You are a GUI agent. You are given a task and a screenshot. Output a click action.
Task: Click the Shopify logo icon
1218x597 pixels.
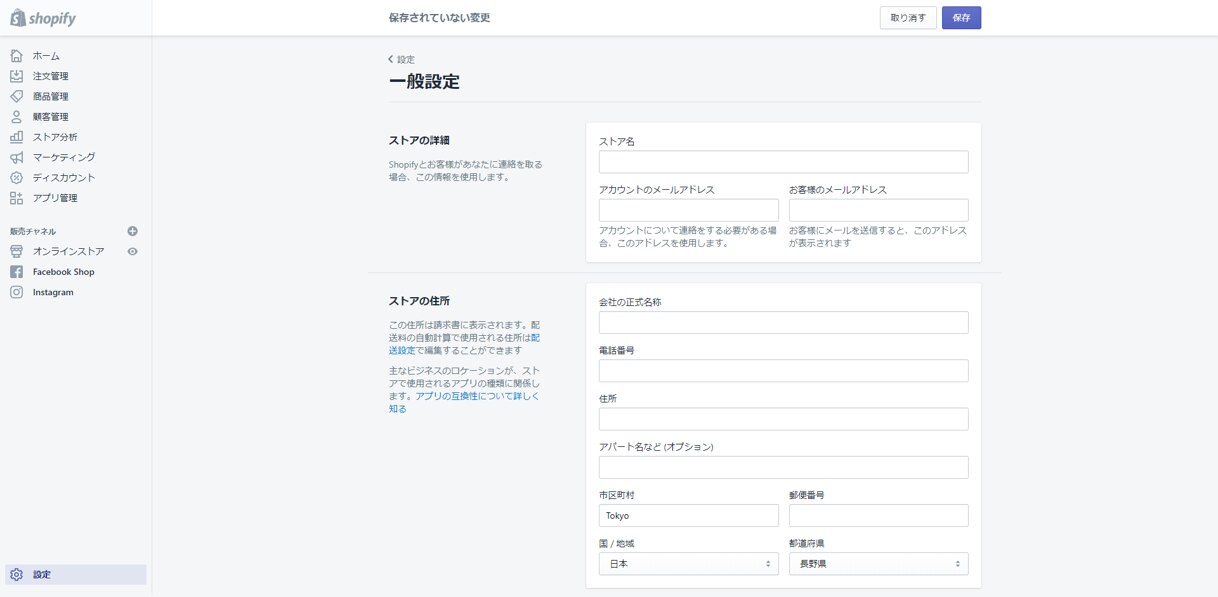(x=18, y=18)
